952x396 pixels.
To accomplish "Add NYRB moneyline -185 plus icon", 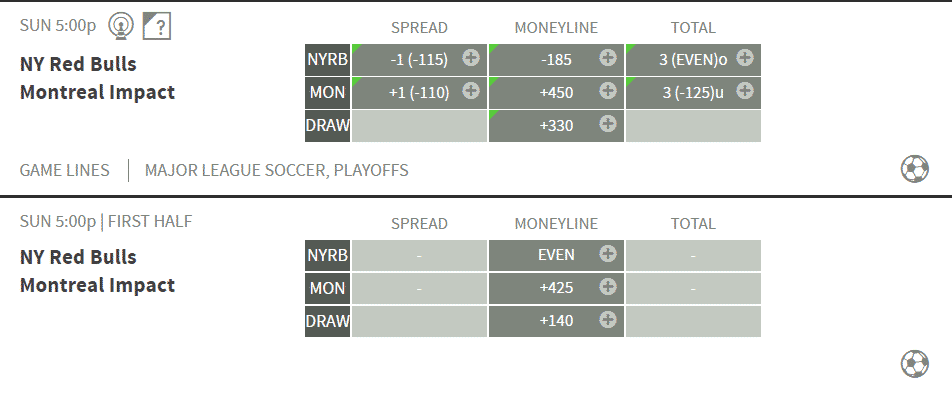I will (x=608, y=58).
